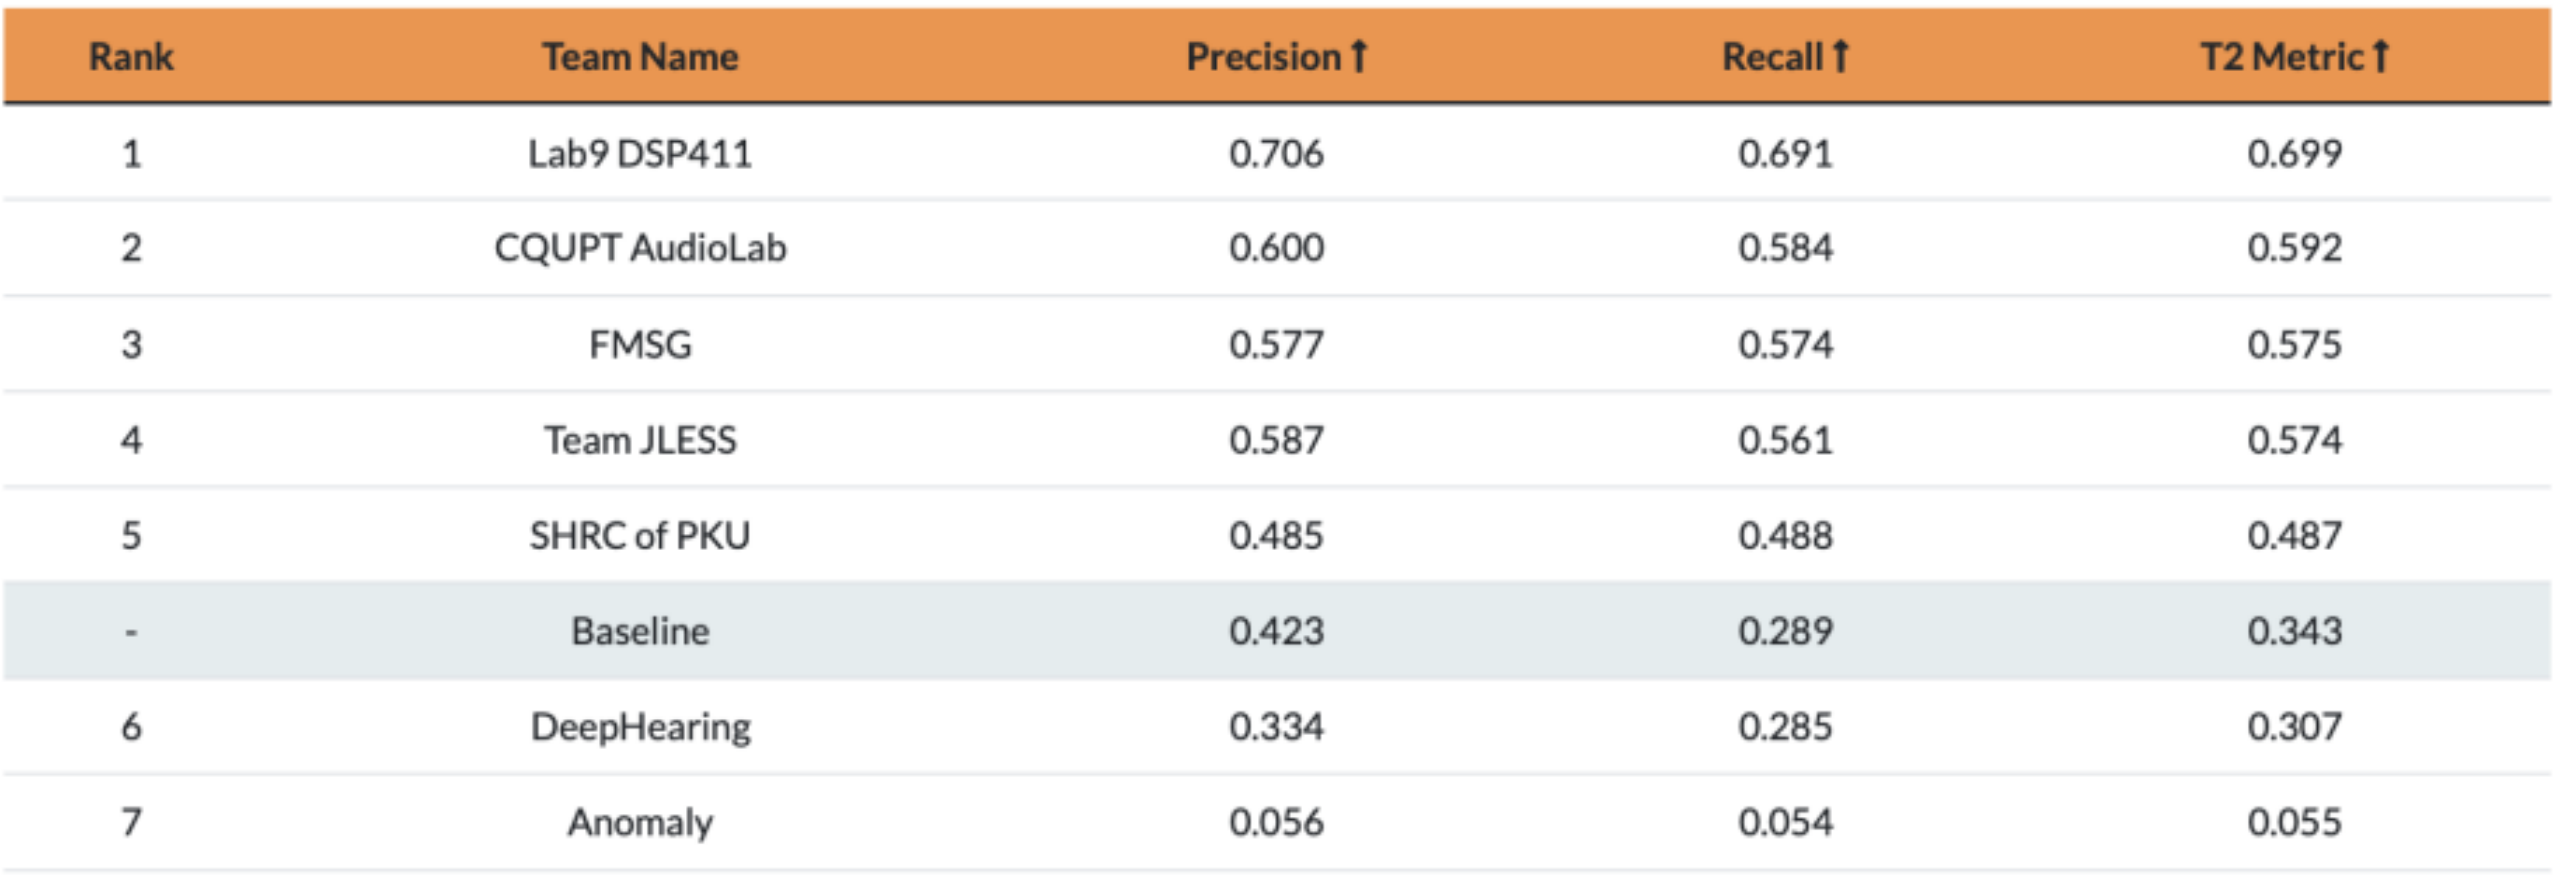Sort by the Precision column arrow
Viewport: 2560px width, 888px height.
(1358, 57)
